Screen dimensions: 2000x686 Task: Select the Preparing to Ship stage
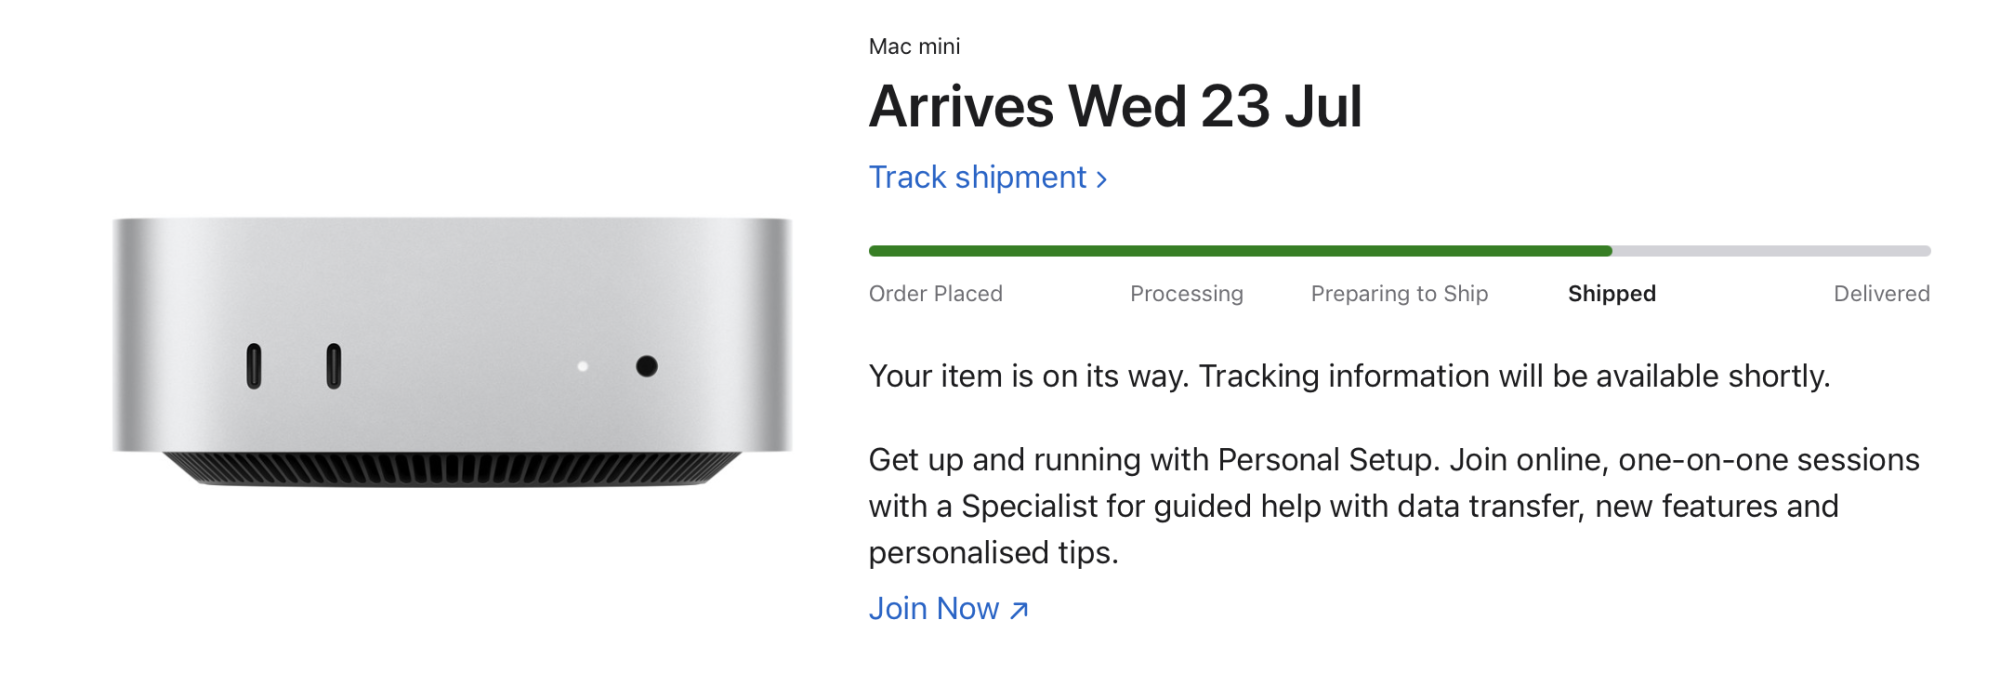point(1399,293)
